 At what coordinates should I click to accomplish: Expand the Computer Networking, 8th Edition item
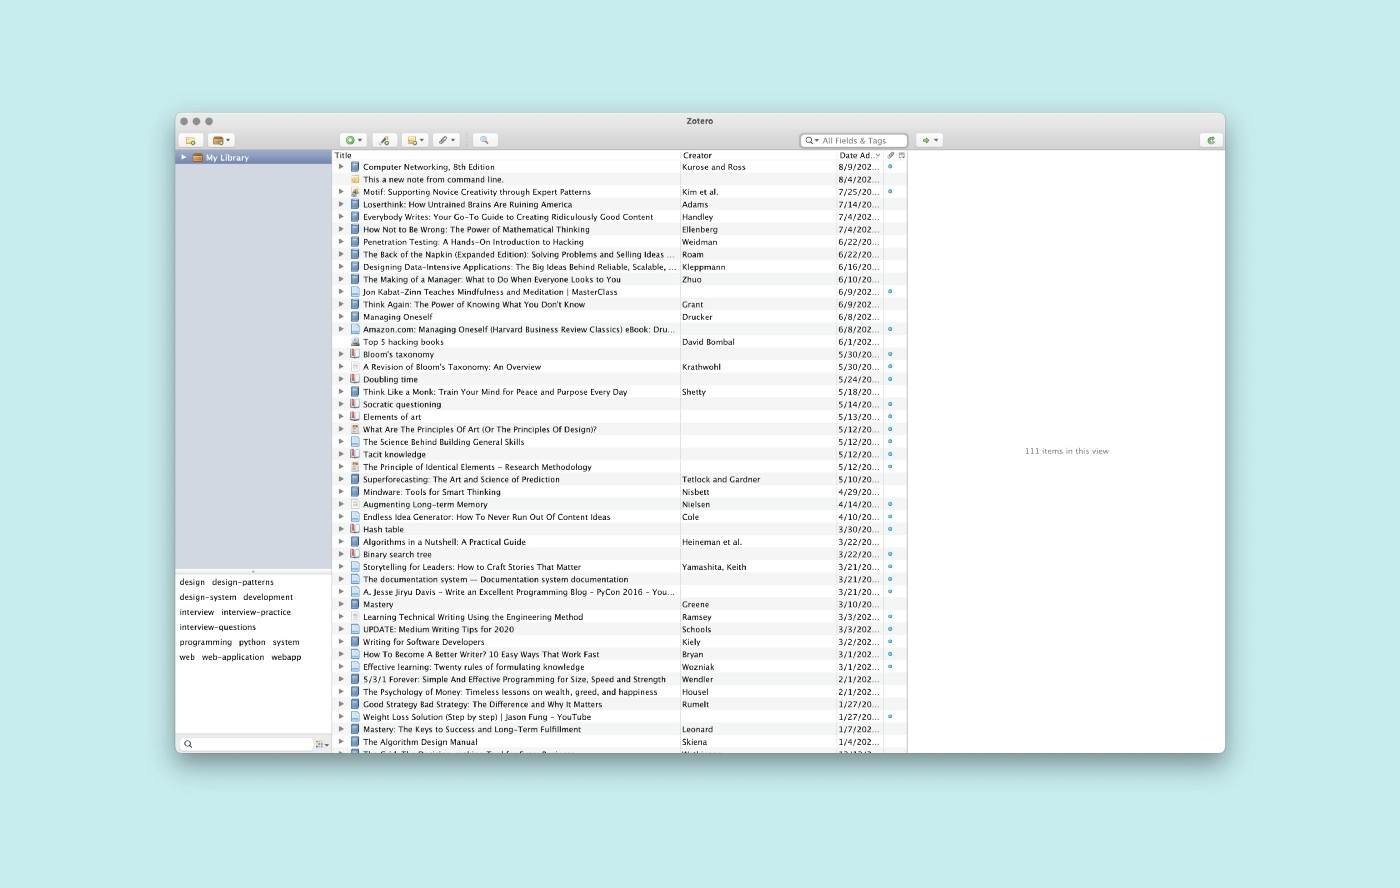point(341,167)
